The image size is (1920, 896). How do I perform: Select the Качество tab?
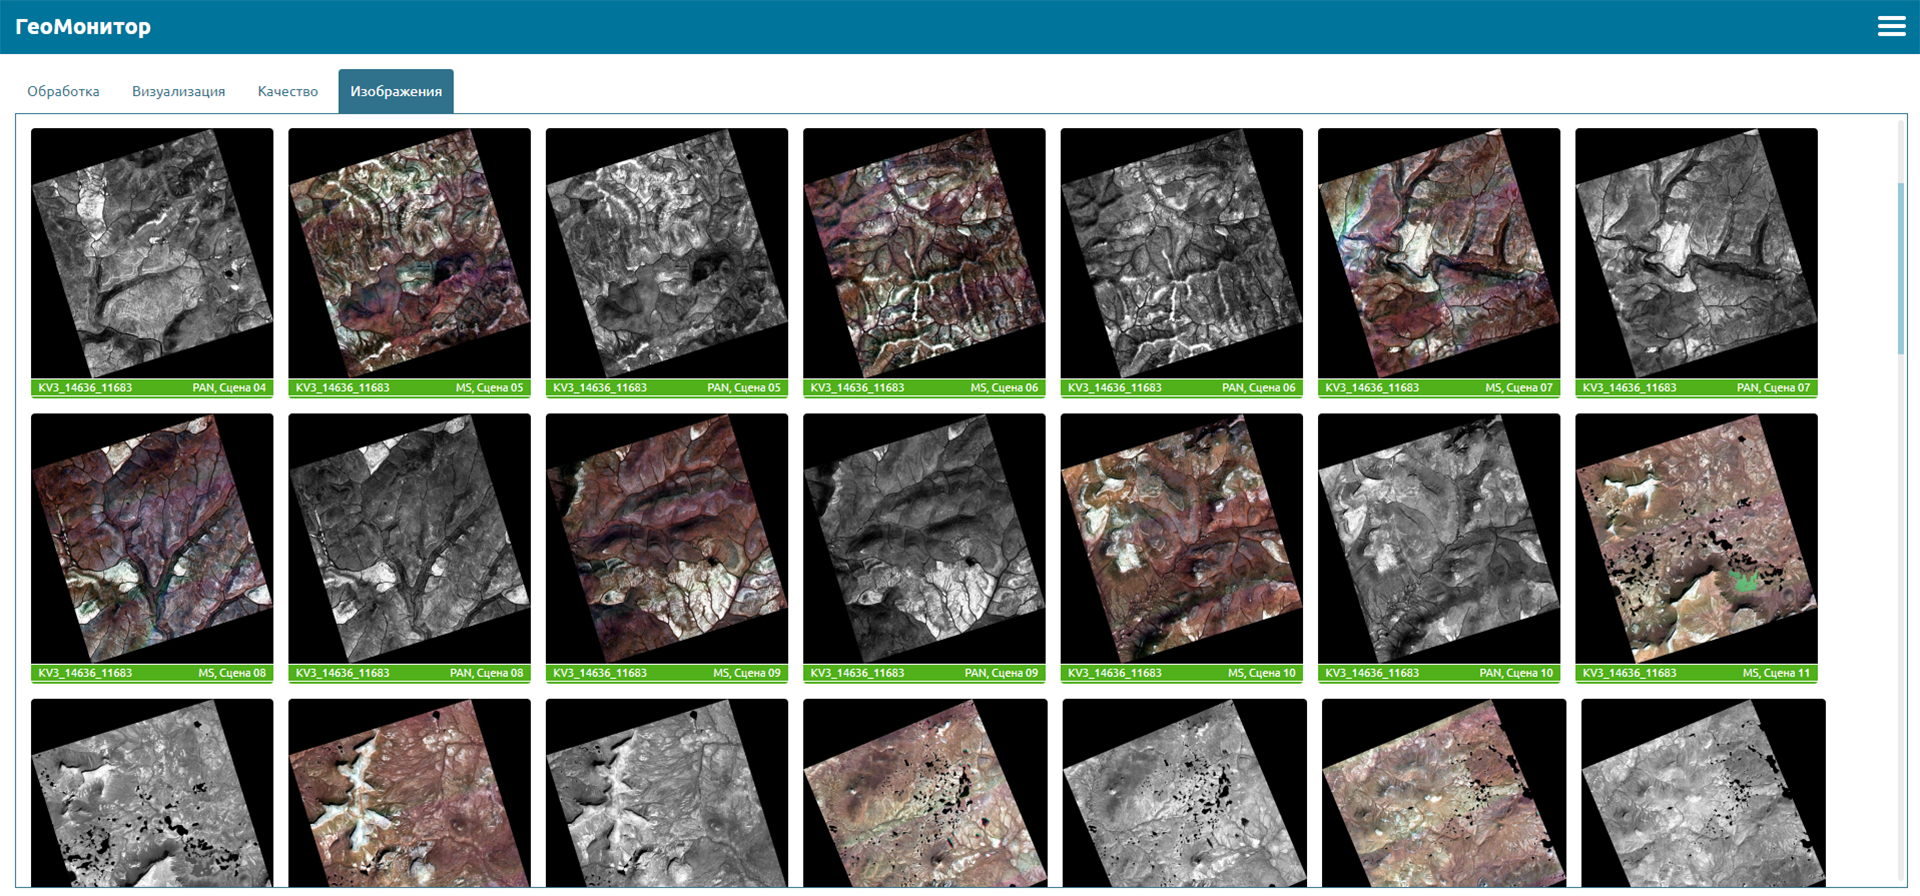pos(287,91)
